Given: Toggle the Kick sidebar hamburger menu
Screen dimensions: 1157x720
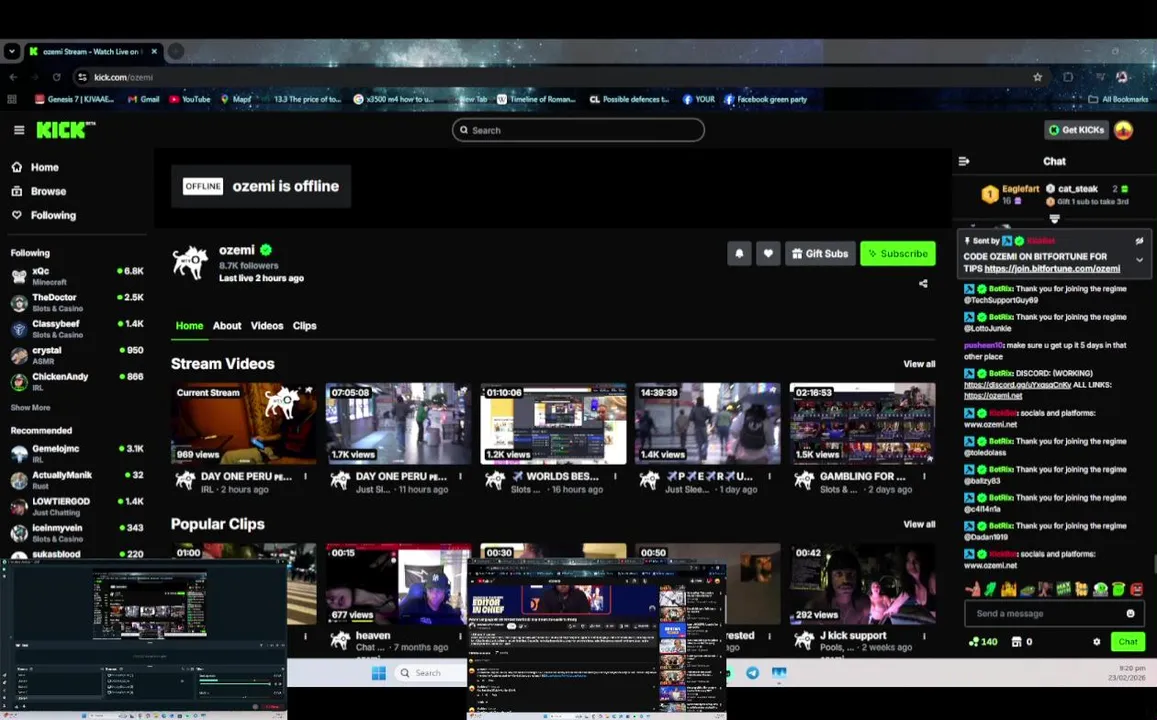Looking at the screenshot, I should [x=19, y=130].
